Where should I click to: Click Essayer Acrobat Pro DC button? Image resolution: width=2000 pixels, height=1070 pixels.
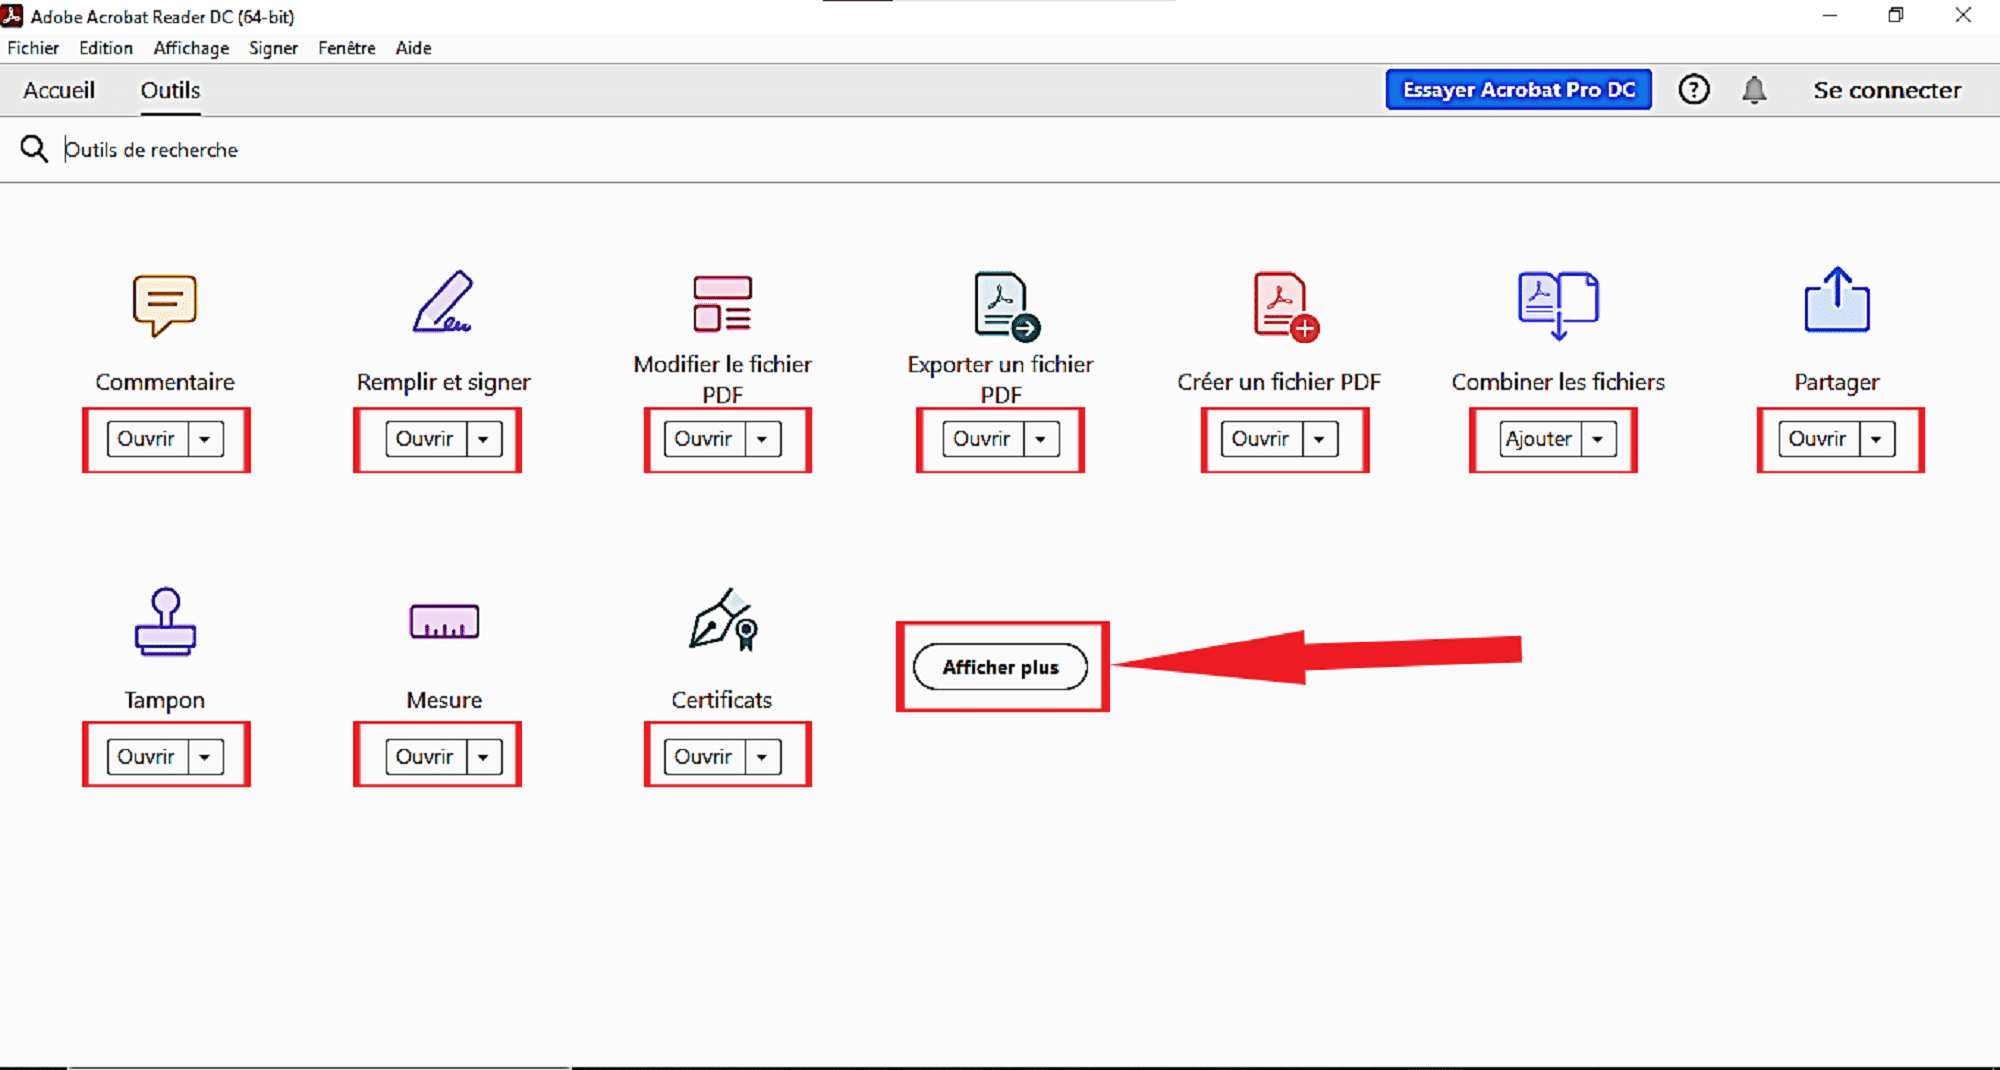1518,90
